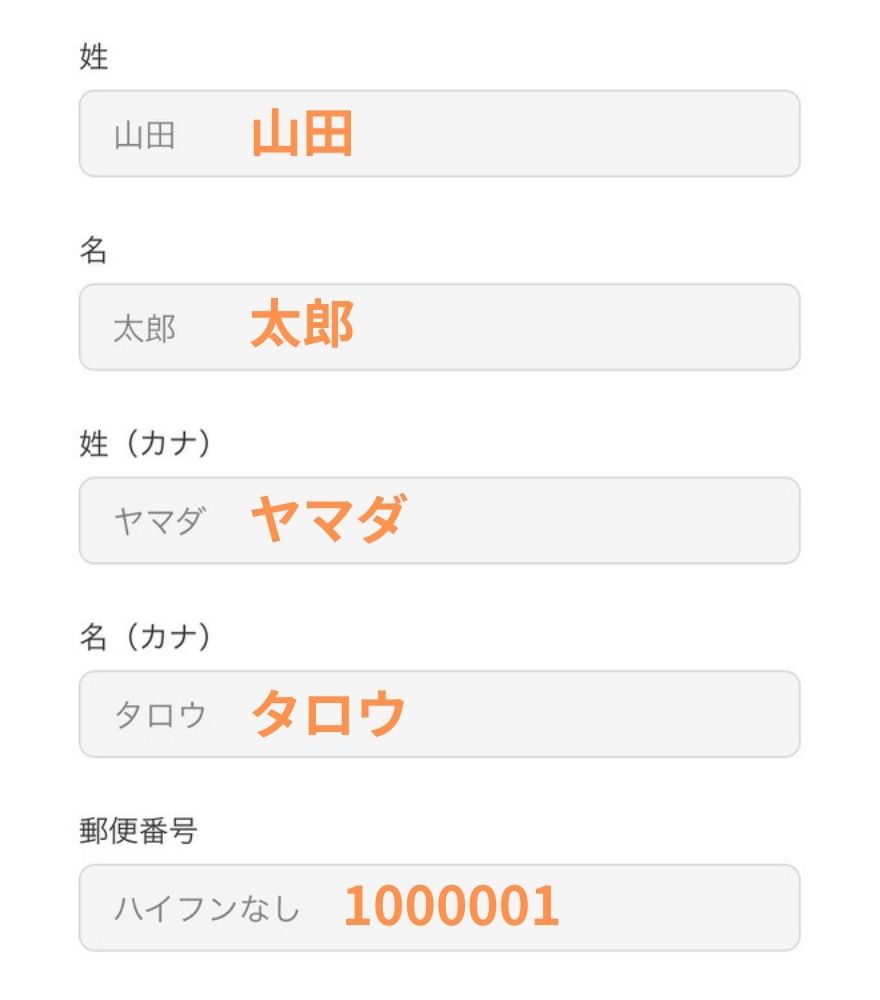Click the 名（カナ） label text
880x1000 pixels.
[x=146, y=638]
